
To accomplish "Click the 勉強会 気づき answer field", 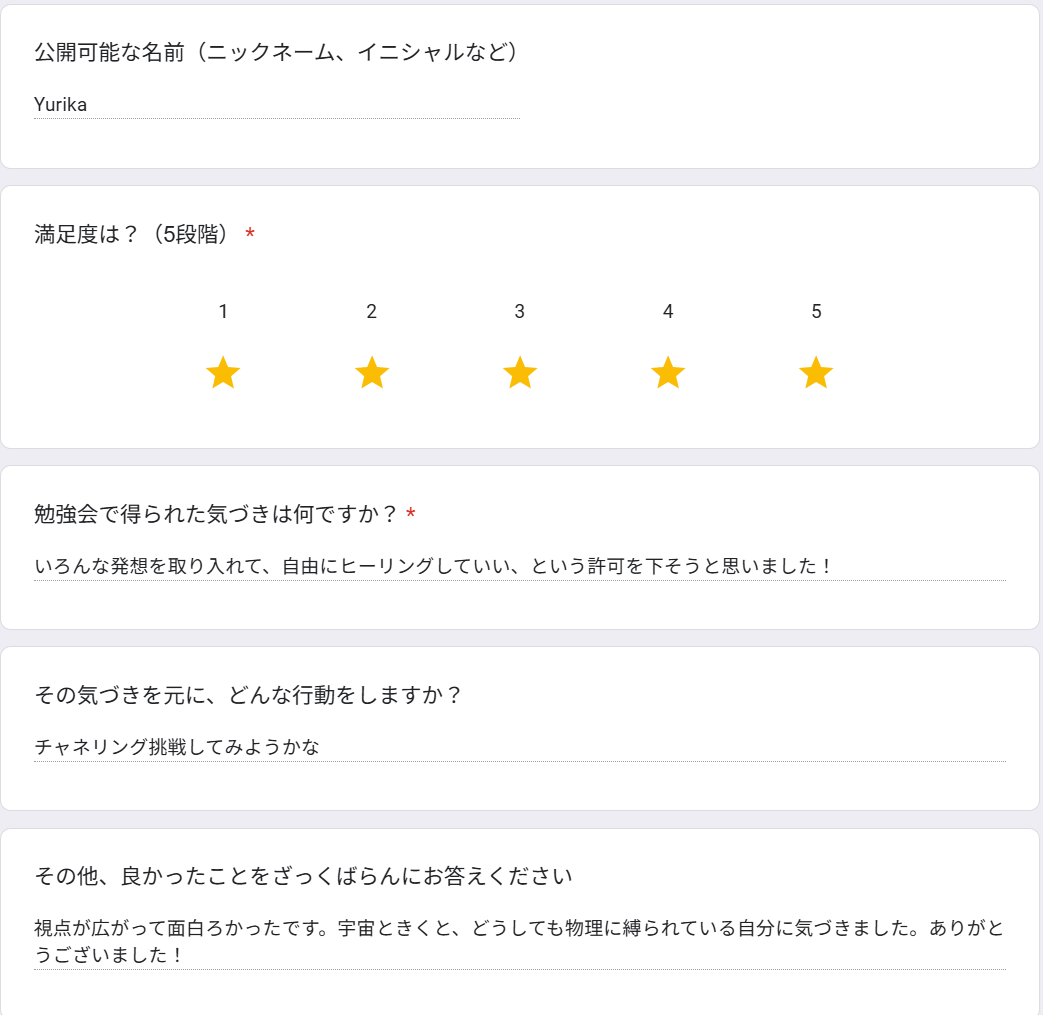I will tap(520, 566).
